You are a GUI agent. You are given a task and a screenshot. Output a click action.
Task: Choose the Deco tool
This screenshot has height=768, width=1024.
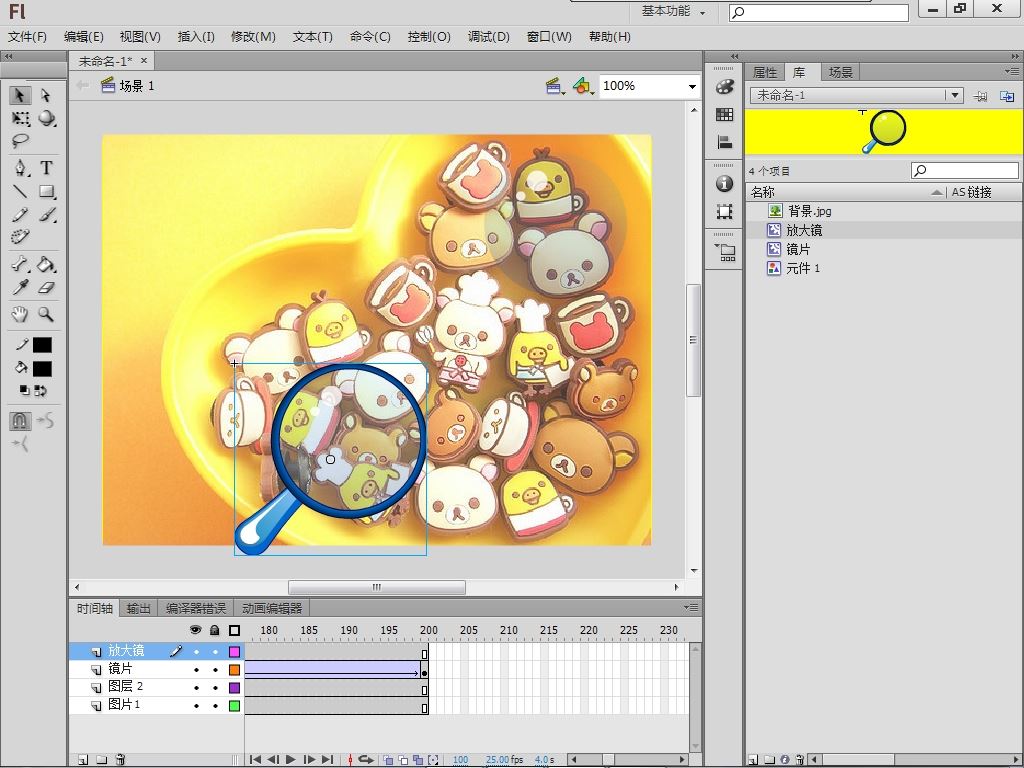point(20,236)
